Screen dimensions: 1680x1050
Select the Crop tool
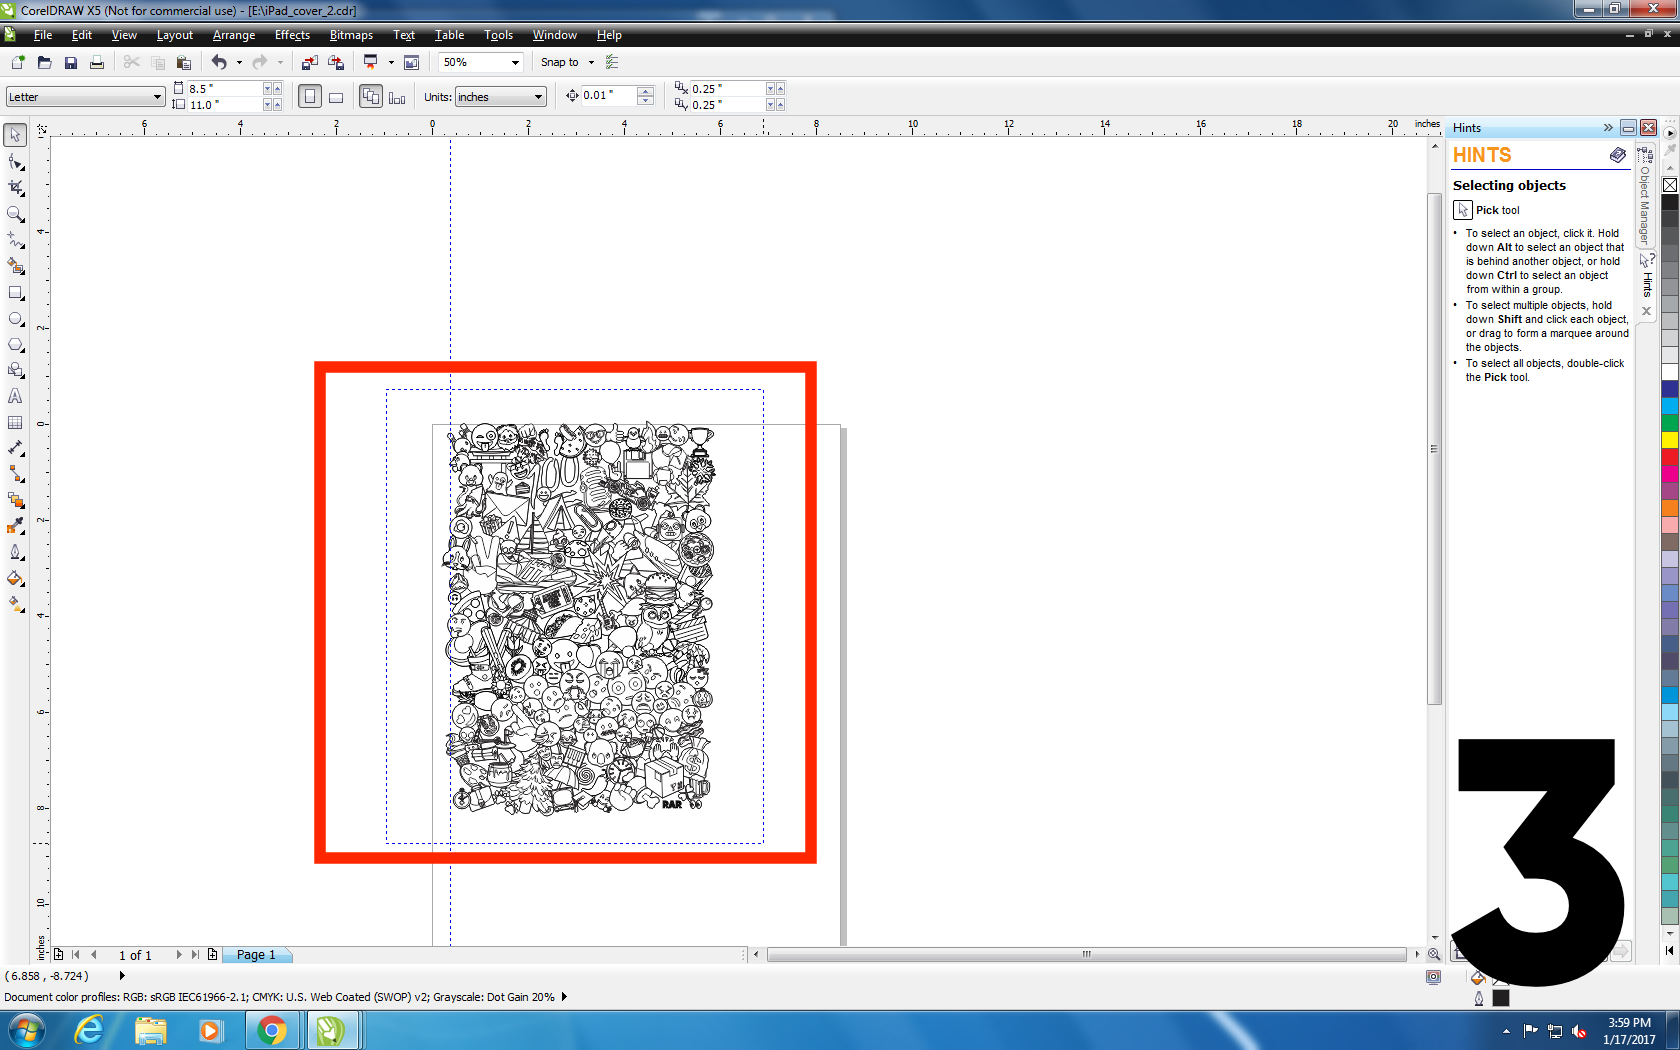tap(15, 188)
